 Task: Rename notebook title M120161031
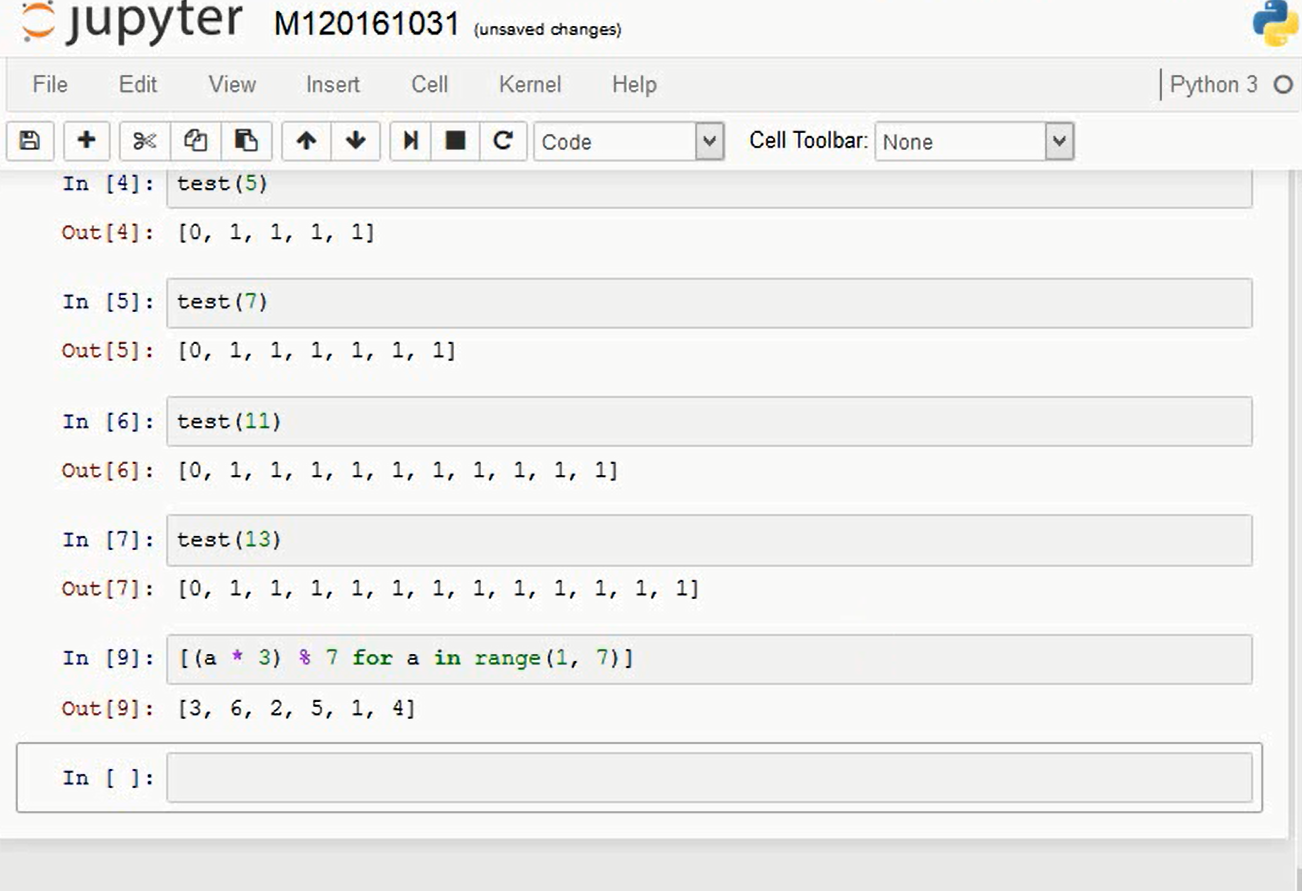(x=366, y=24)
